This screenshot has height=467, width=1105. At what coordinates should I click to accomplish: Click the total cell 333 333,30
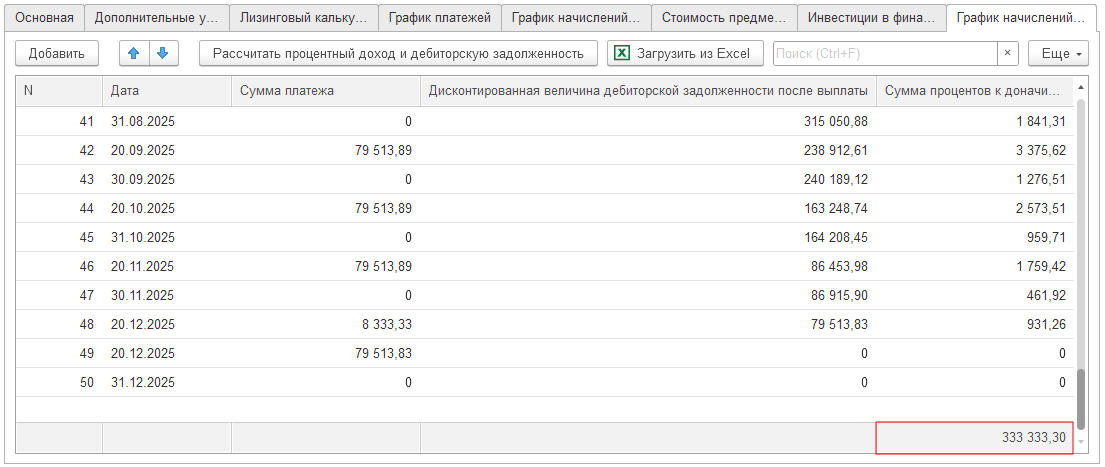[x=974, y=438]
